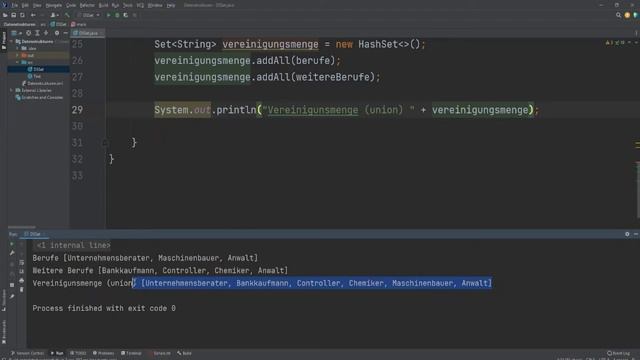Expand the out folder node
The image size is (640, 360).
[x=18, y=55]
